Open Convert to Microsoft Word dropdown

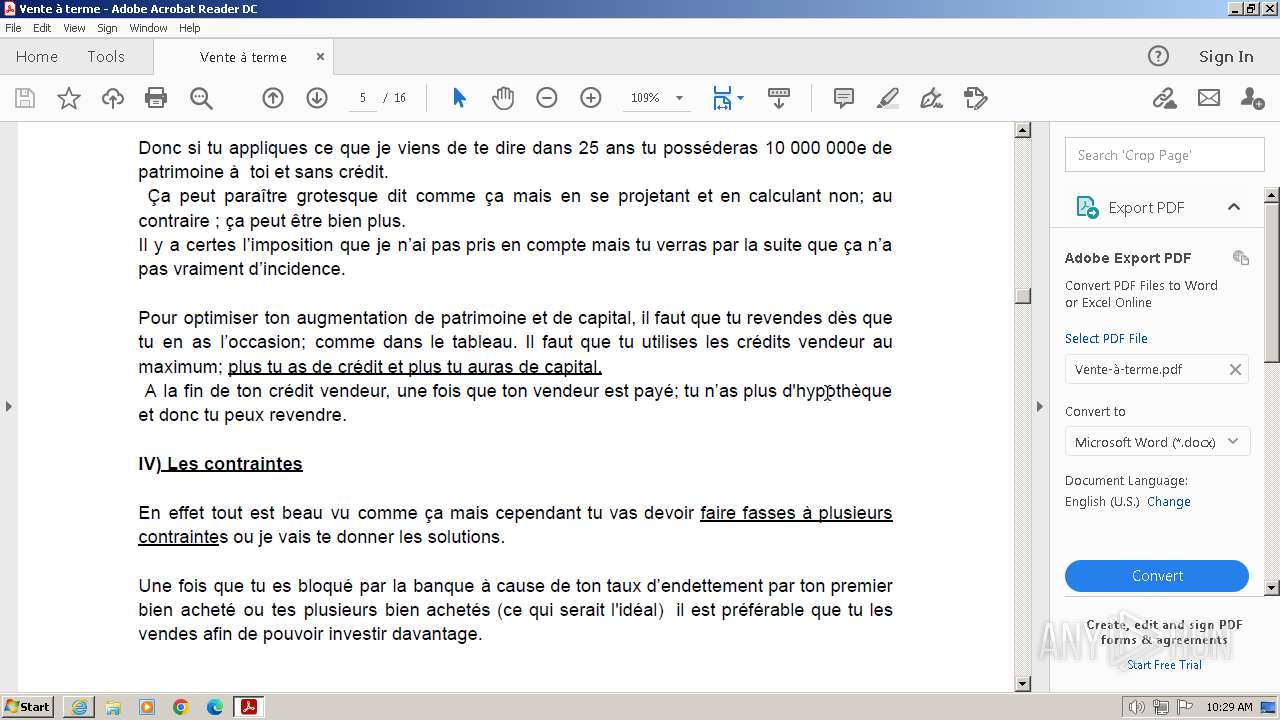(1157, 442)
